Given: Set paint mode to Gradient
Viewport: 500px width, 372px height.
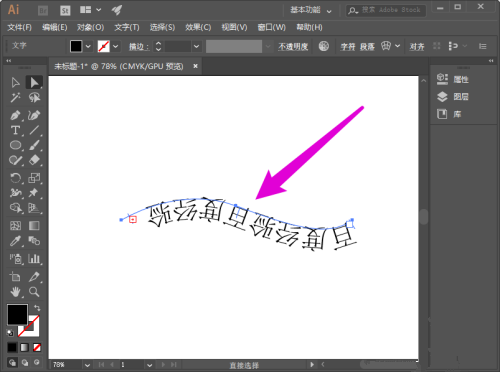Looking at the screenshot, I should pos(25,348).
